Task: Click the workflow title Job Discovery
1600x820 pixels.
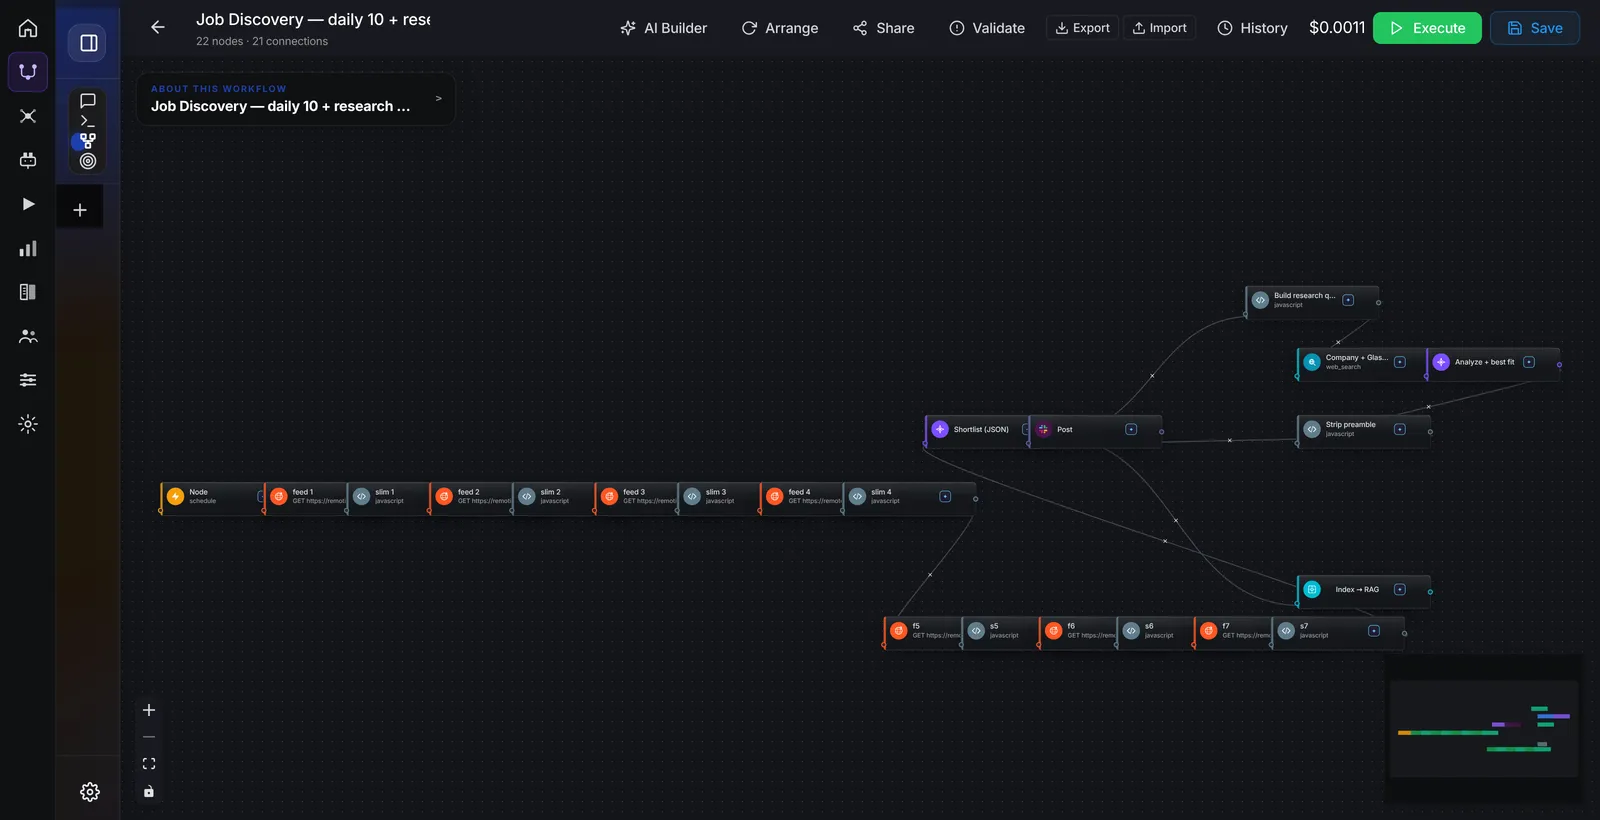Action: click(x=313, y=20)
